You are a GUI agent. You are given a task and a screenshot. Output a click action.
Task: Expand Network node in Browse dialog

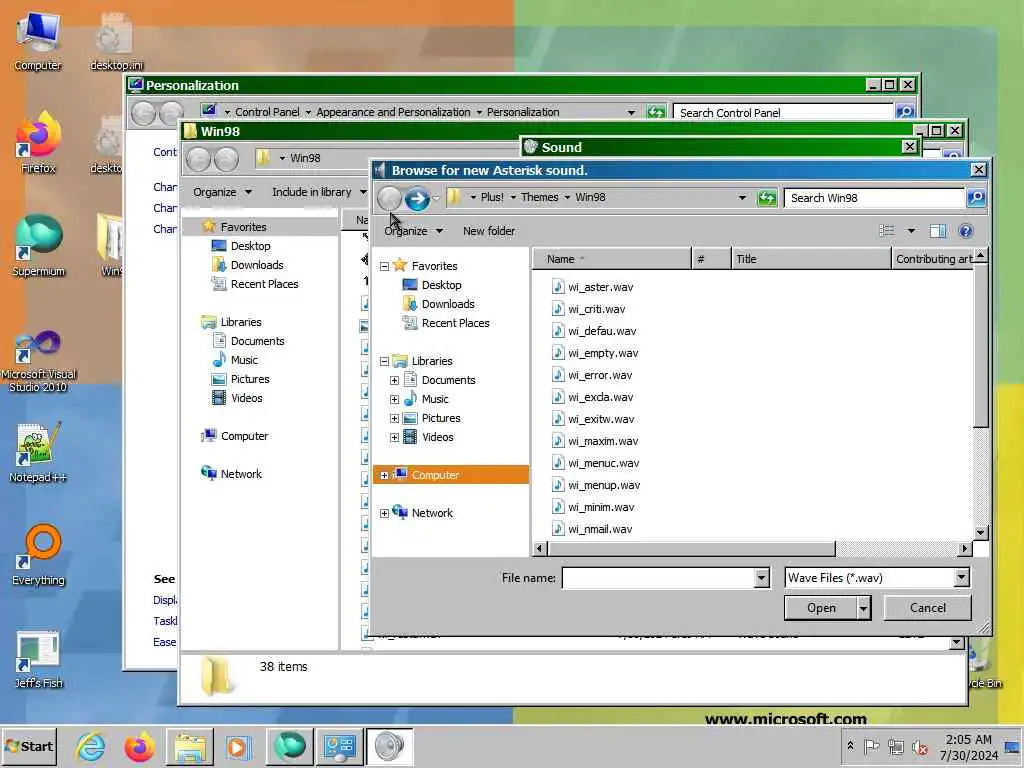point(384,513)
